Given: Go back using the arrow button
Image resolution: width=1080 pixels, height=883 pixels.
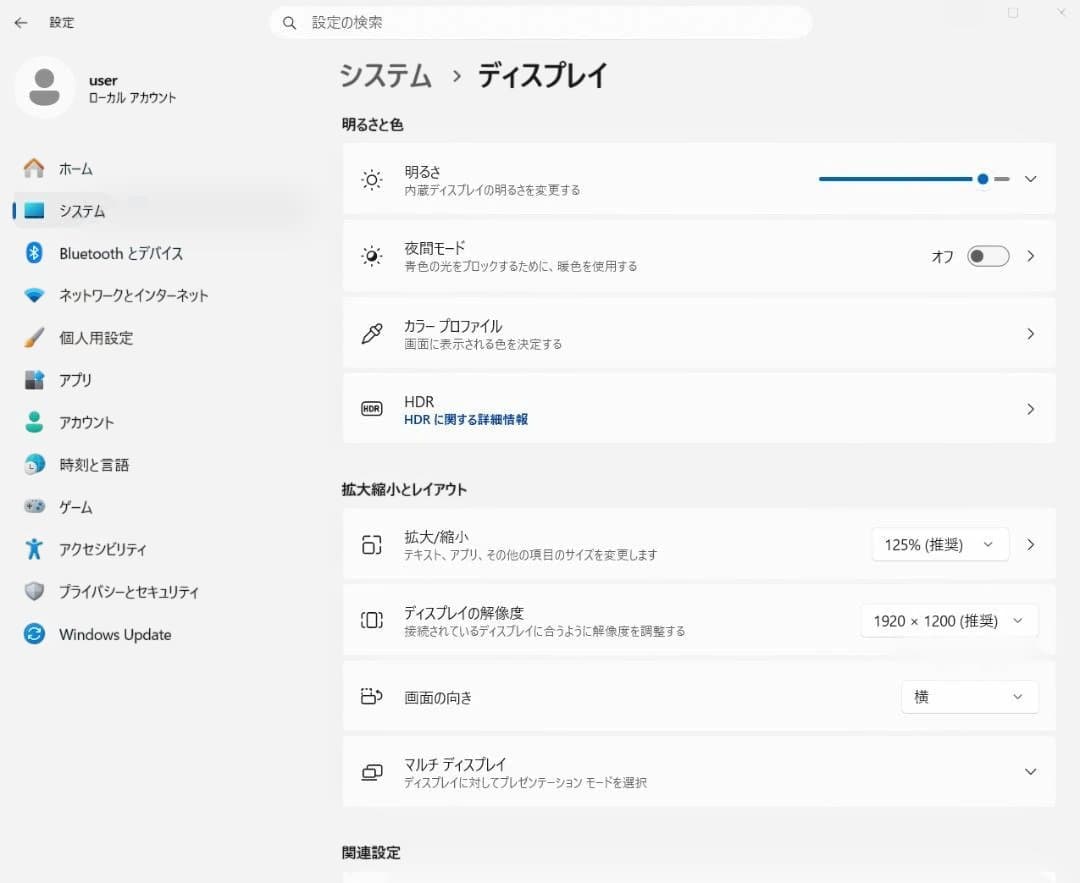Looking at the screenshot, I should [20, 22].
